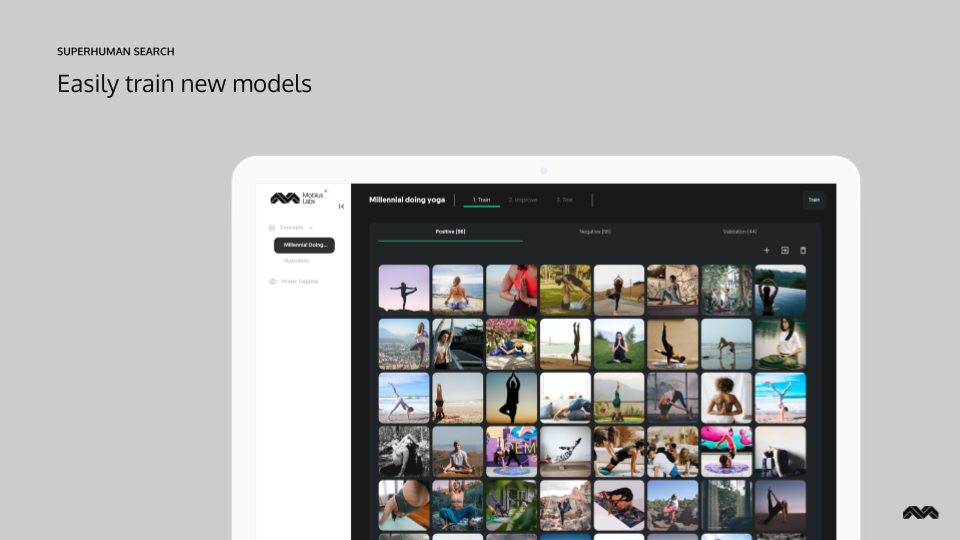Select the headstand on green mat thumbnail
The width and height of the screenshot is (960, 540).
pyautogui.click(x=619, y=398)
